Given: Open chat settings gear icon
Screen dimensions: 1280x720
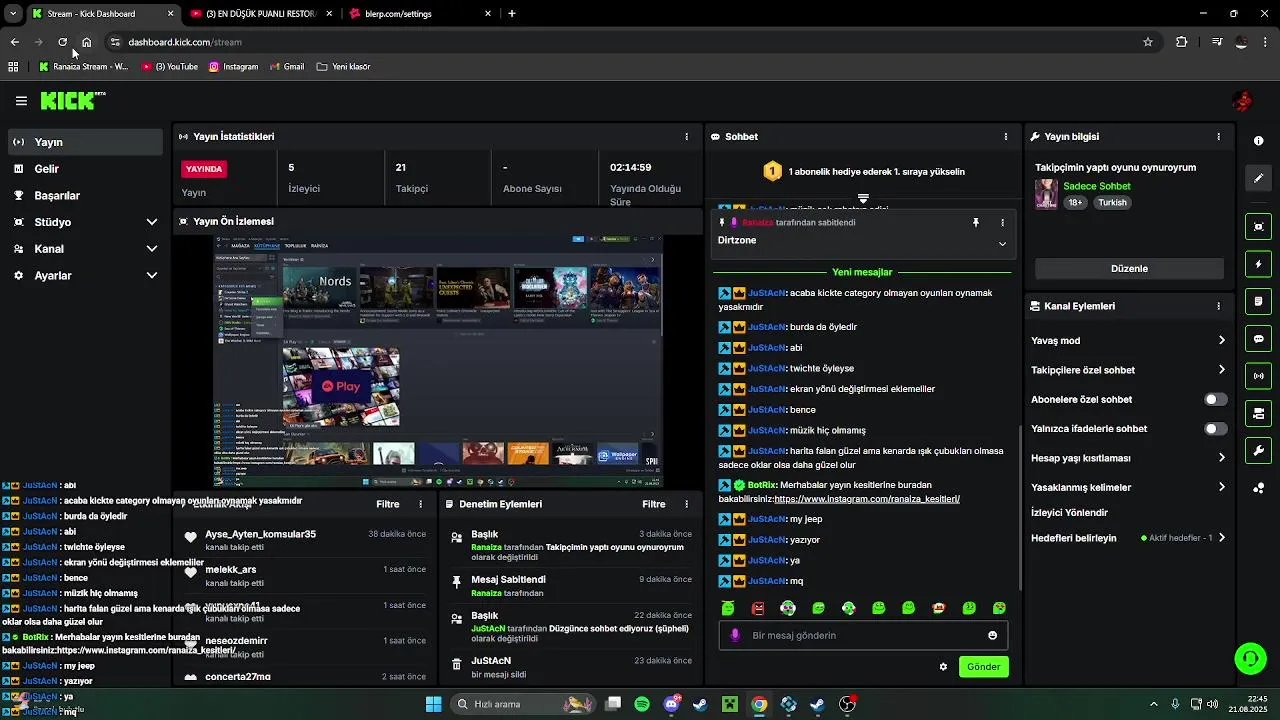Looking at the screenshot, I should point(943,667).
